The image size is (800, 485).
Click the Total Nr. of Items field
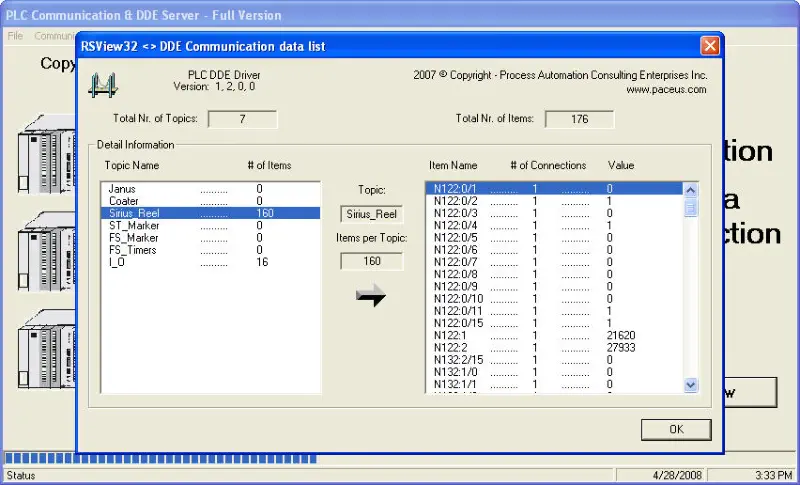579,119
